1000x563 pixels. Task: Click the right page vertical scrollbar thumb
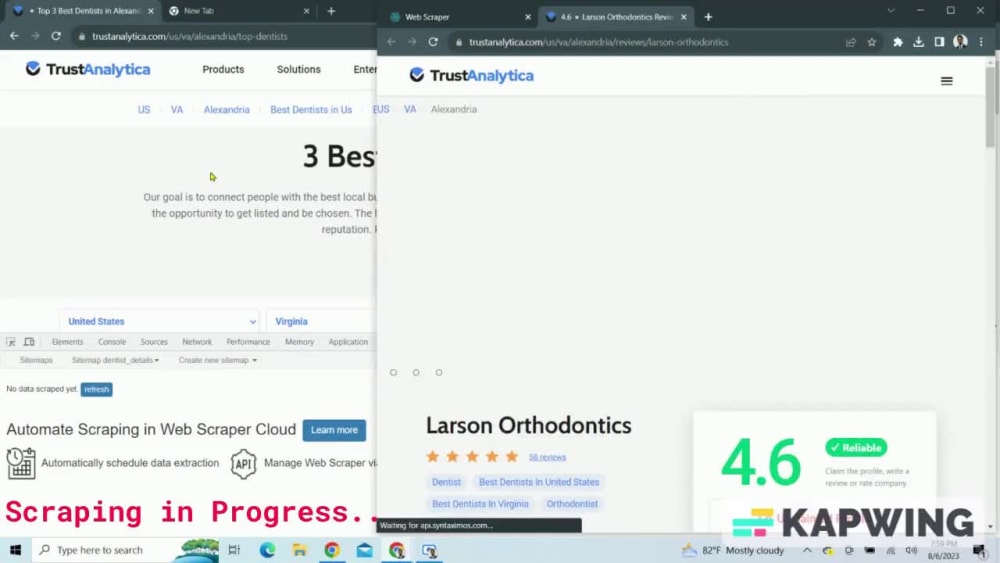(990, 105)
